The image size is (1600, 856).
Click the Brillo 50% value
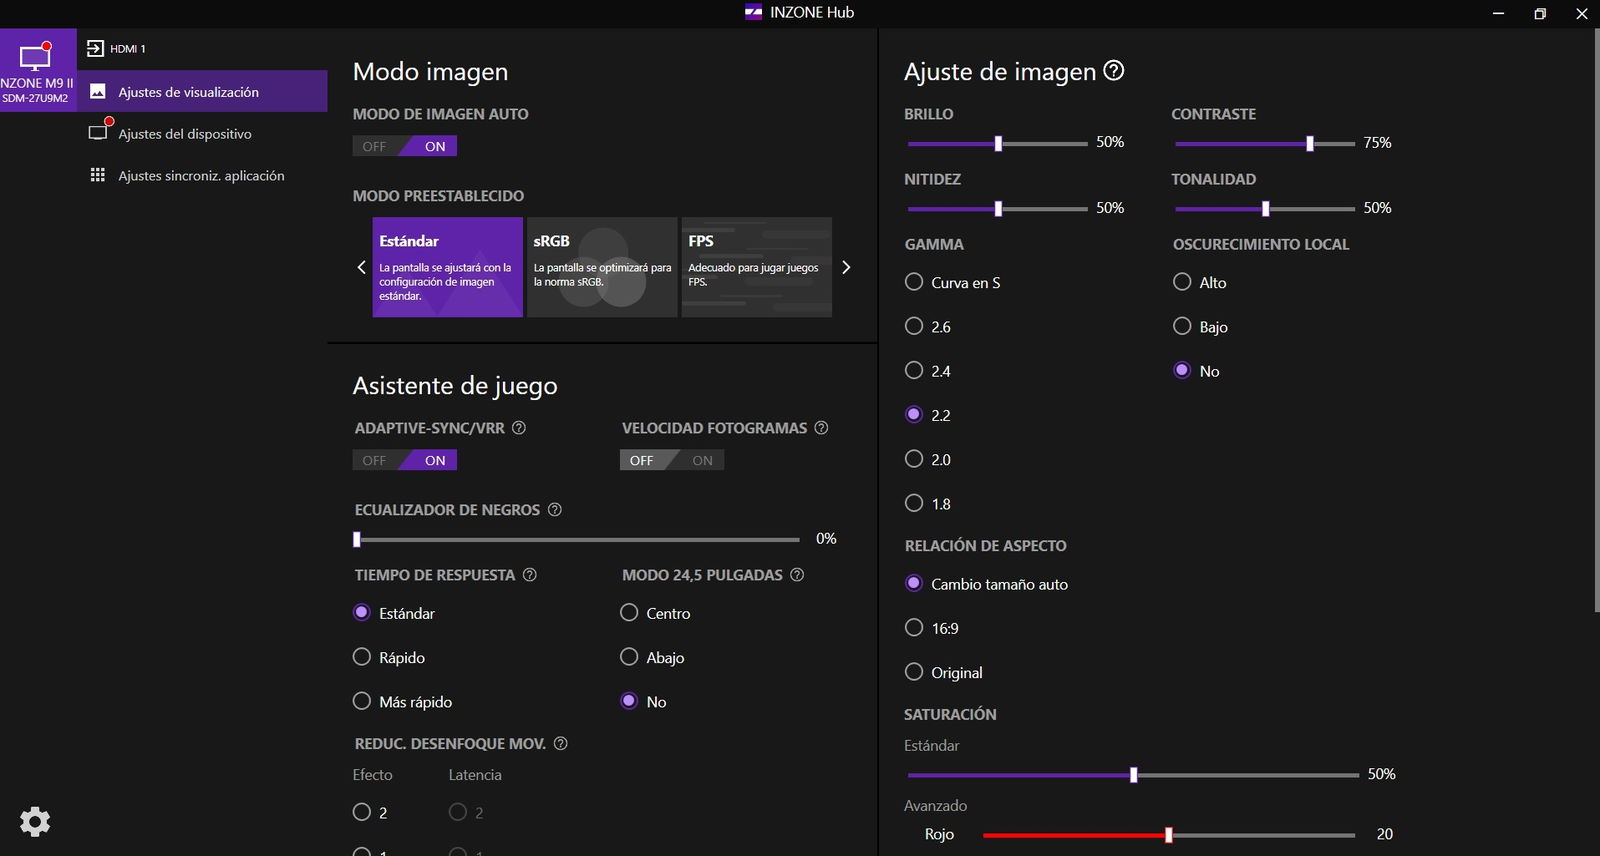[x=1110, y=142]
